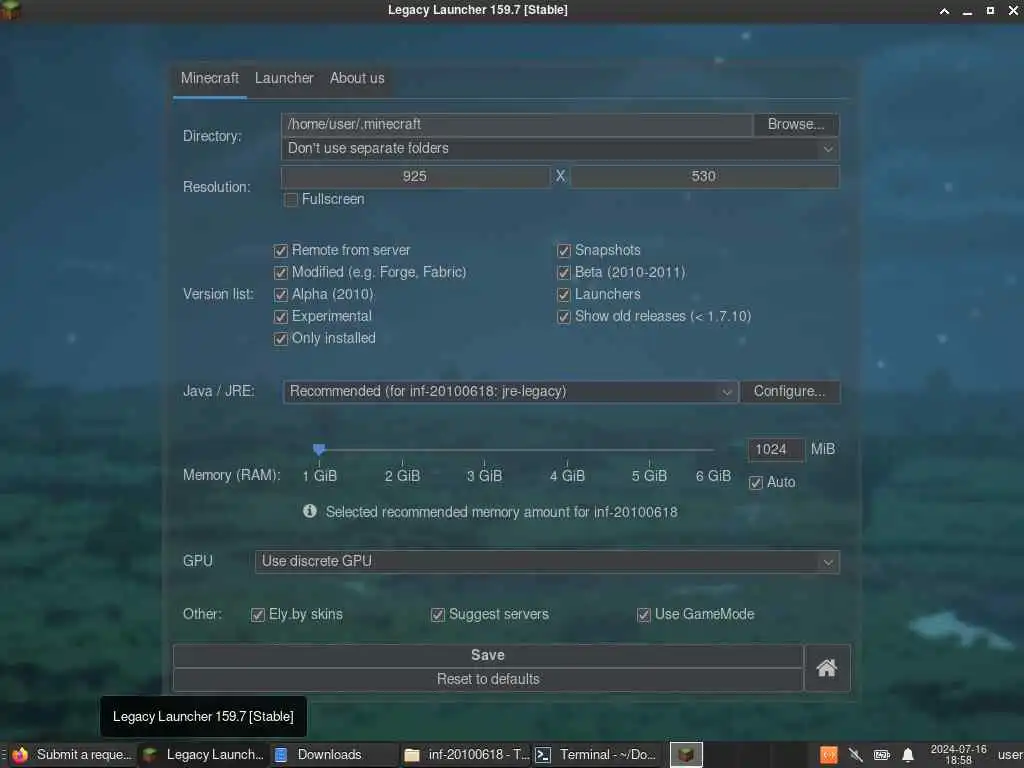This screenshot has height=768, width=1024.
Task: Click the Save button
Action: point(488,656)
